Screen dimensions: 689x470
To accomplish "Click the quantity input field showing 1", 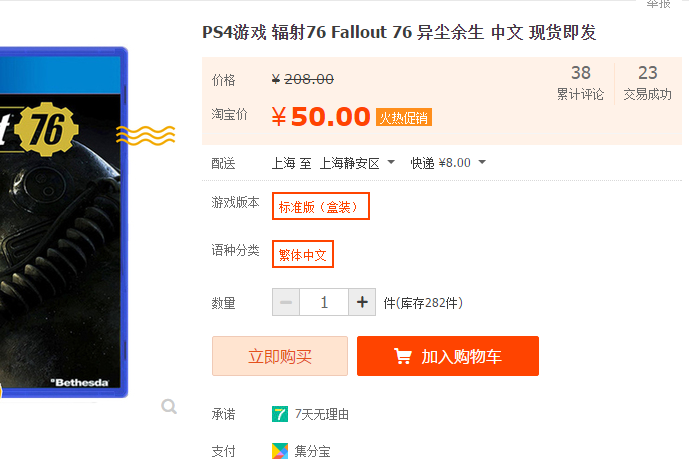I will point(324,302).
